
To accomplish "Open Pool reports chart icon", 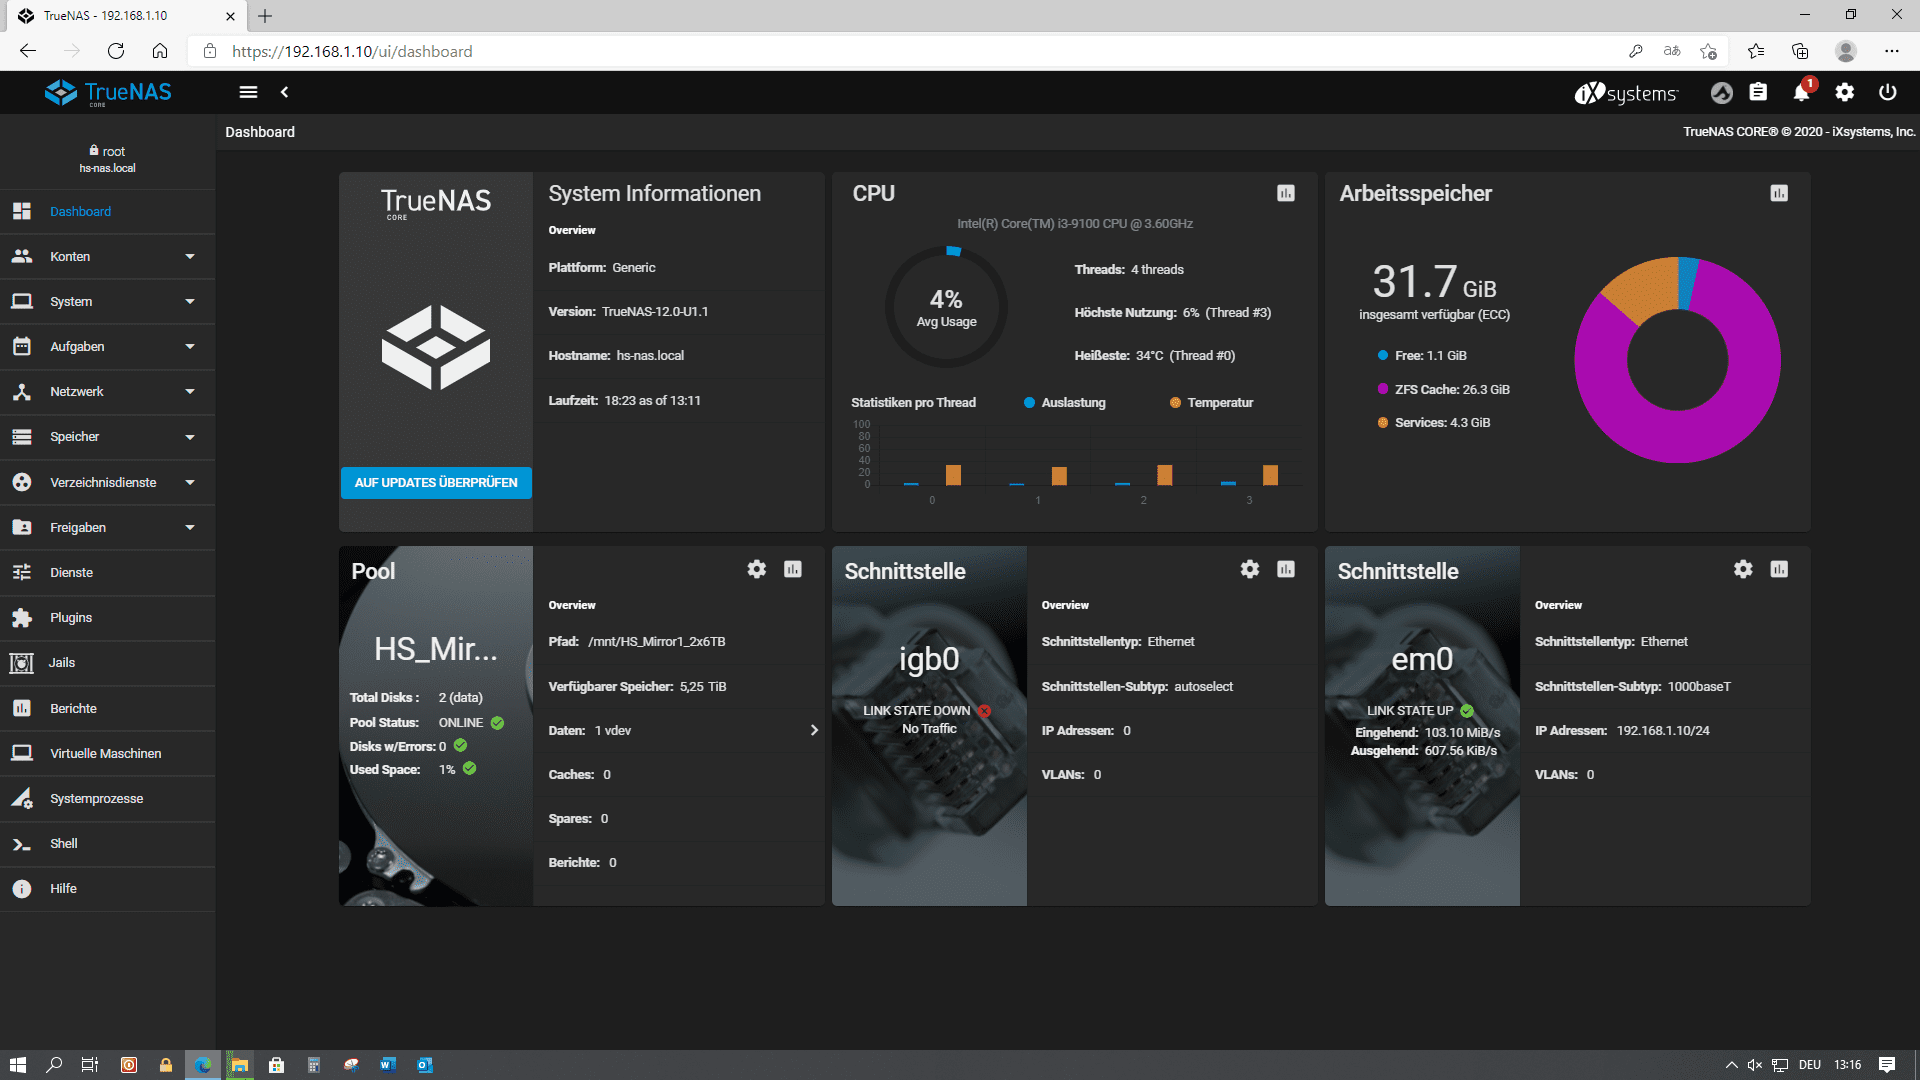I will (x=793, y=569).
